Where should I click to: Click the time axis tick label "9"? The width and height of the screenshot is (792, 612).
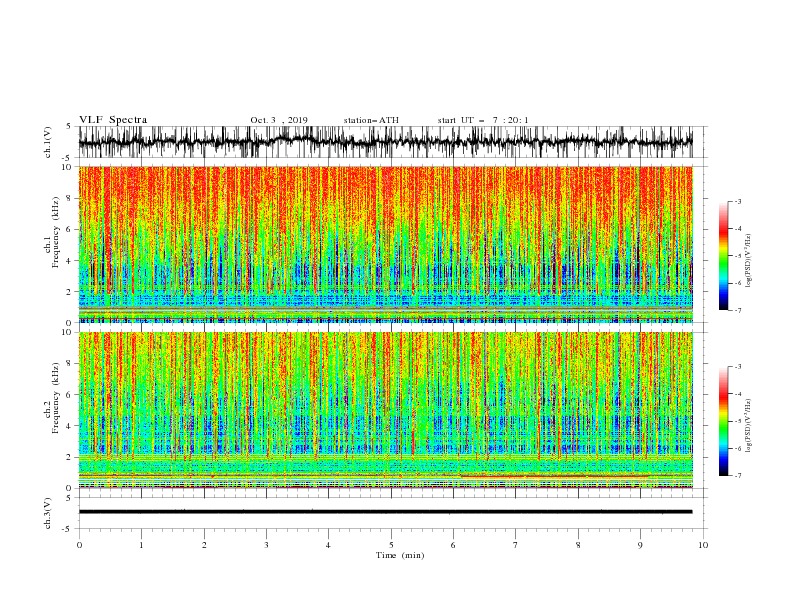pos(640,545)
